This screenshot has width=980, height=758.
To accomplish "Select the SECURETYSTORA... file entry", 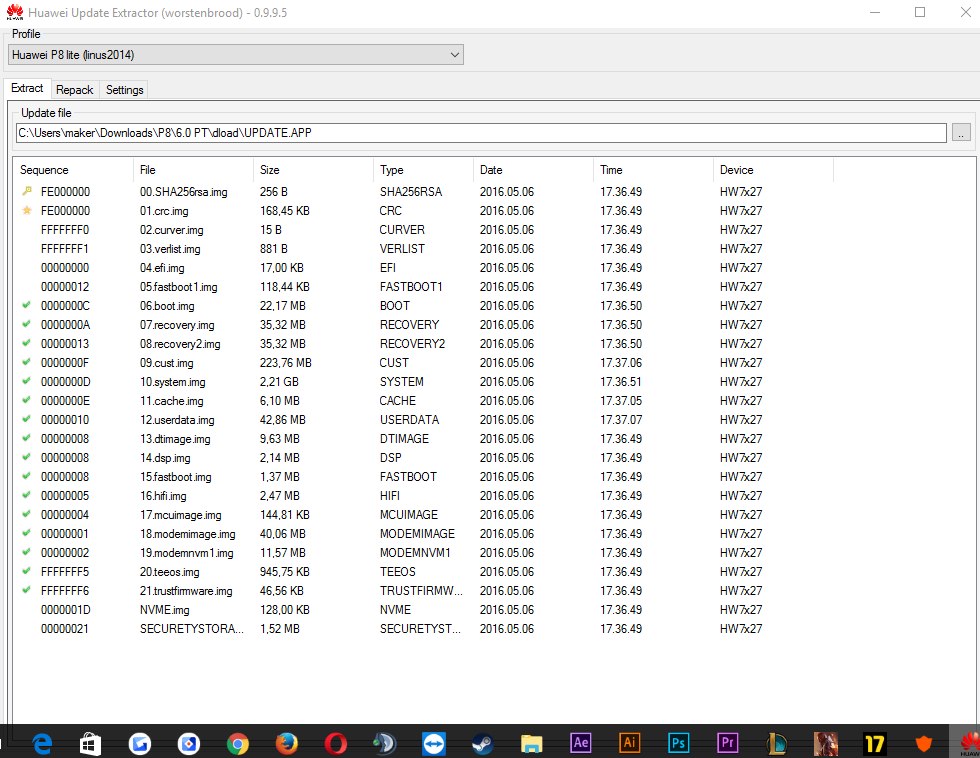I will (x=192, y=629).
